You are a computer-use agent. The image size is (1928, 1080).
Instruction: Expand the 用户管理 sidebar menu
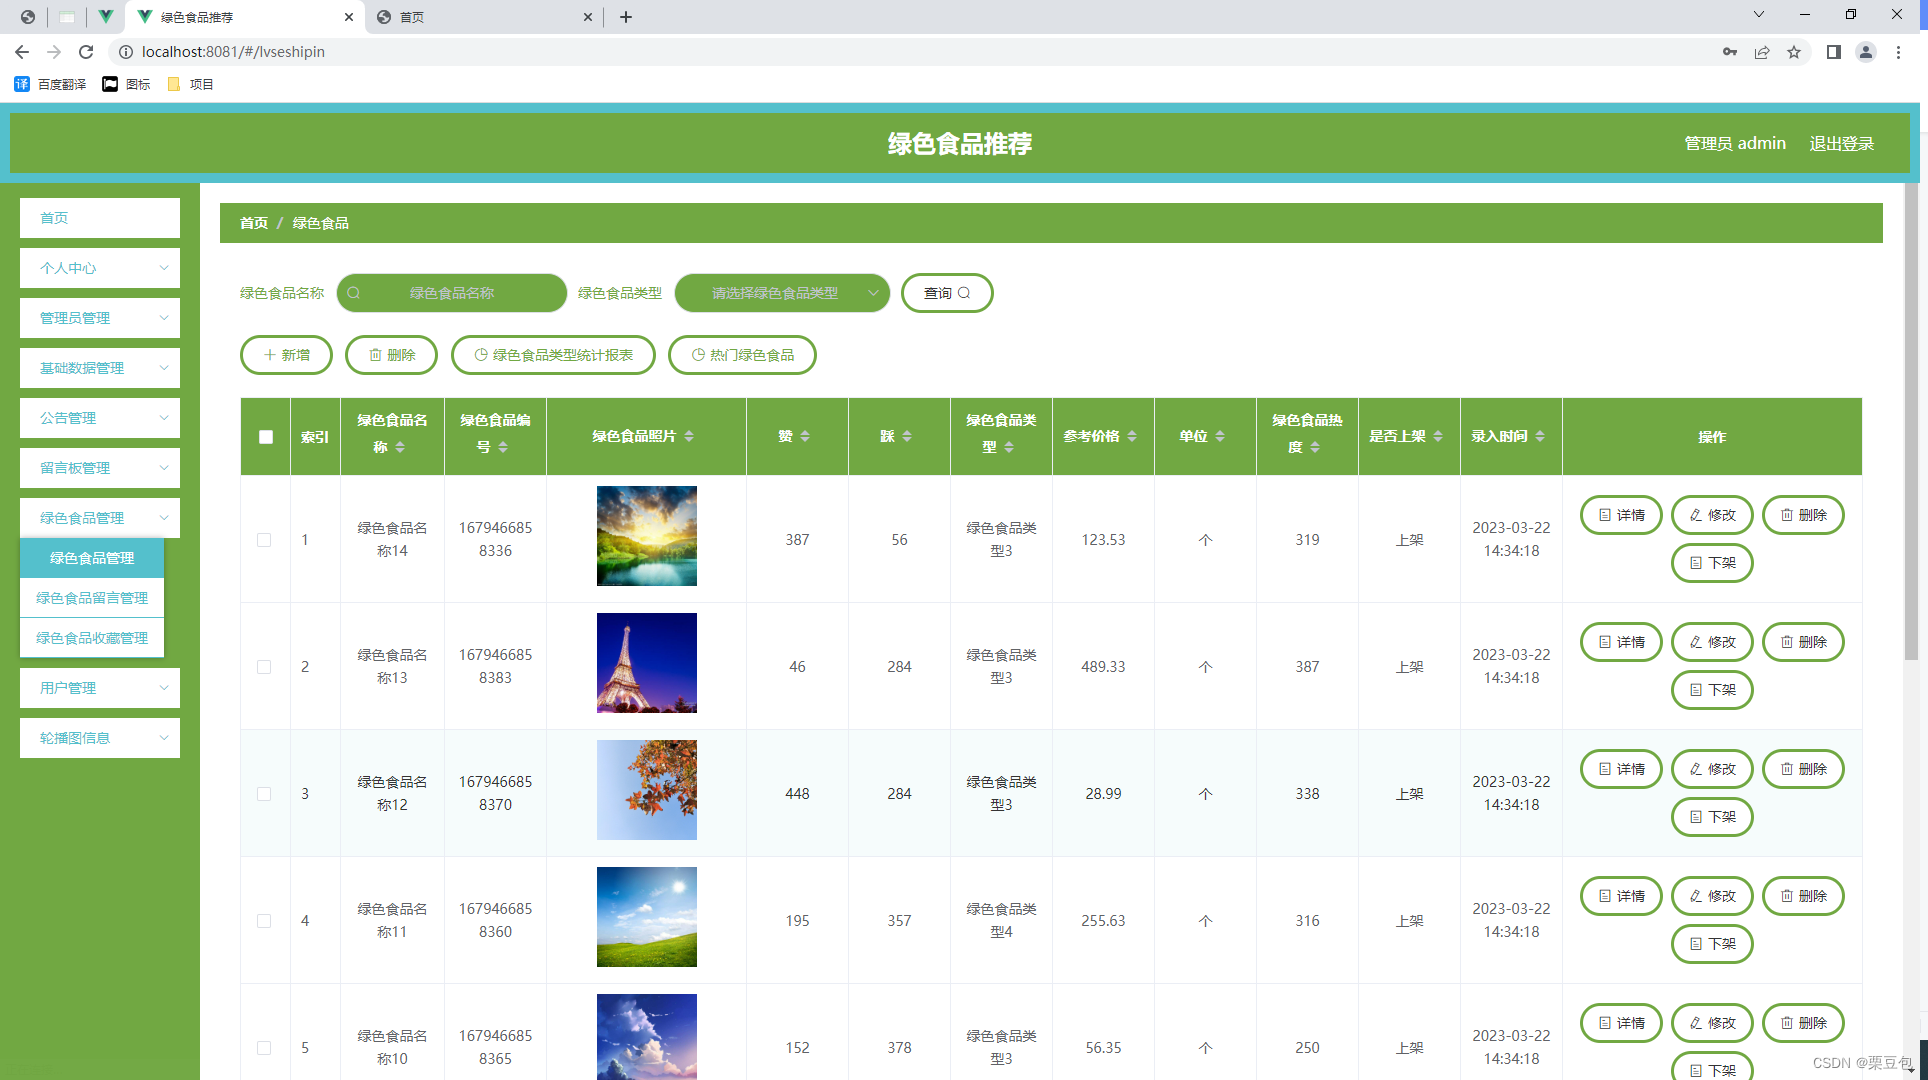pos(99,688)
